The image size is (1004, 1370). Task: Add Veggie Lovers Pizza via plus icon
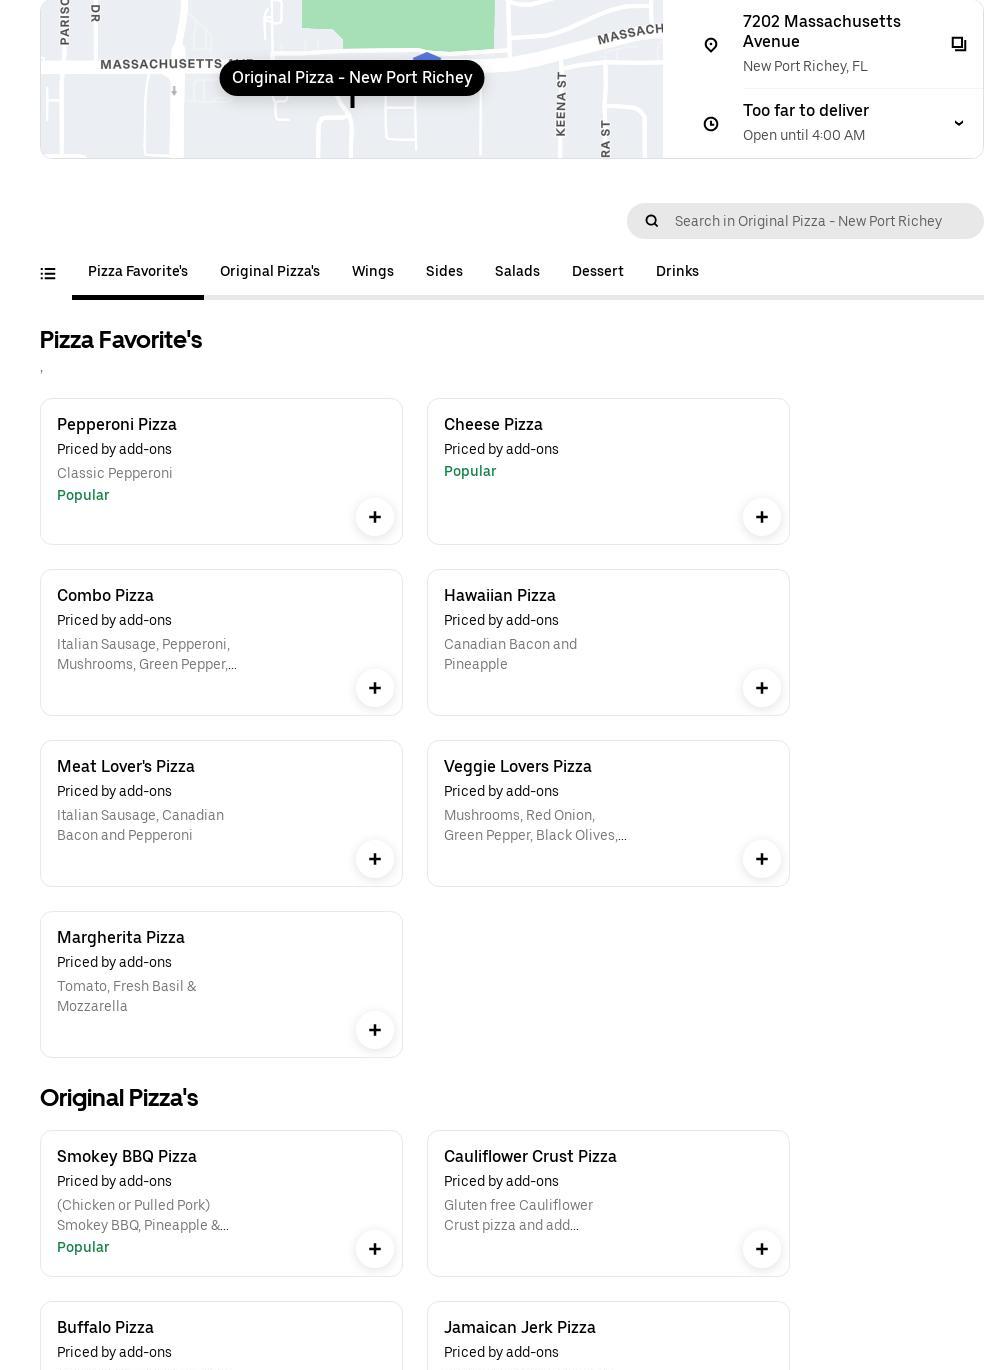(x=762, y=859)
